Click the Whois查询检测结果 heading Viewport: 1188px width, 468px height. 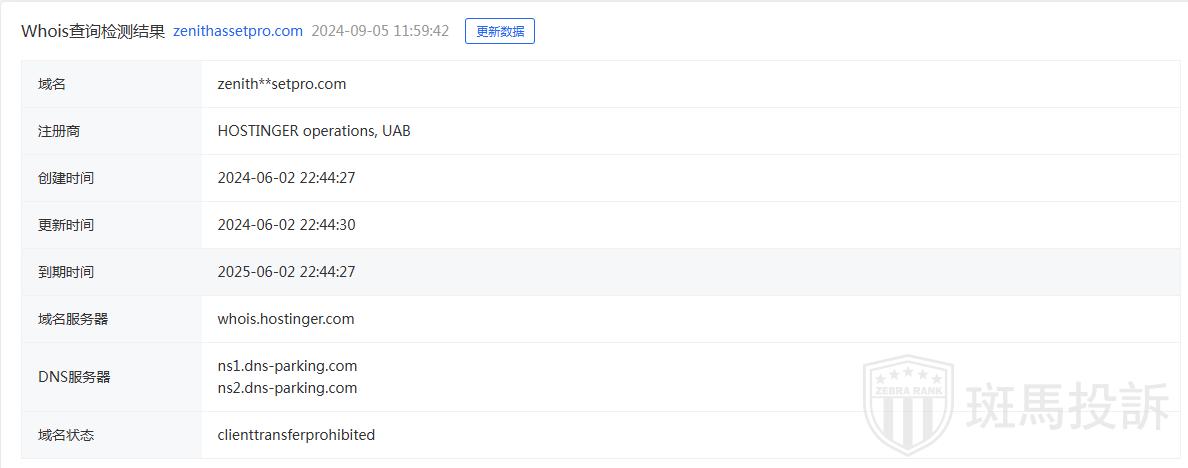click(x=93, y=31)
